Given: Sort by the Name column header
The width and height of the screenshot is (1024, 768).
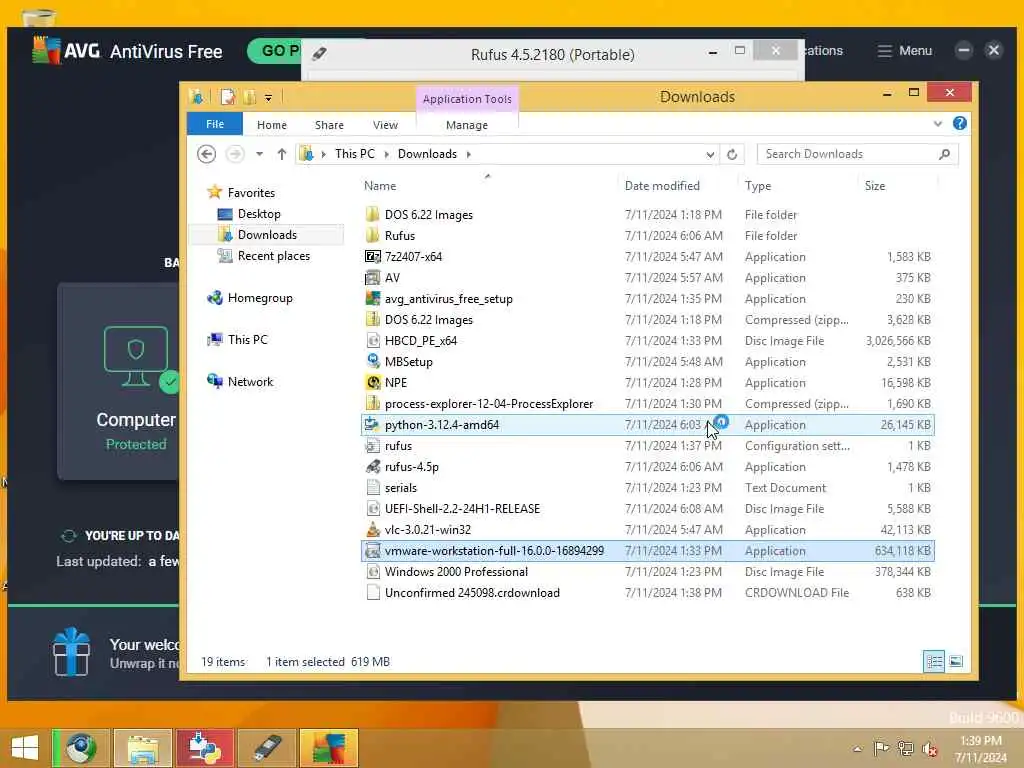Looking at the screenshot, I should click(380, 186).
